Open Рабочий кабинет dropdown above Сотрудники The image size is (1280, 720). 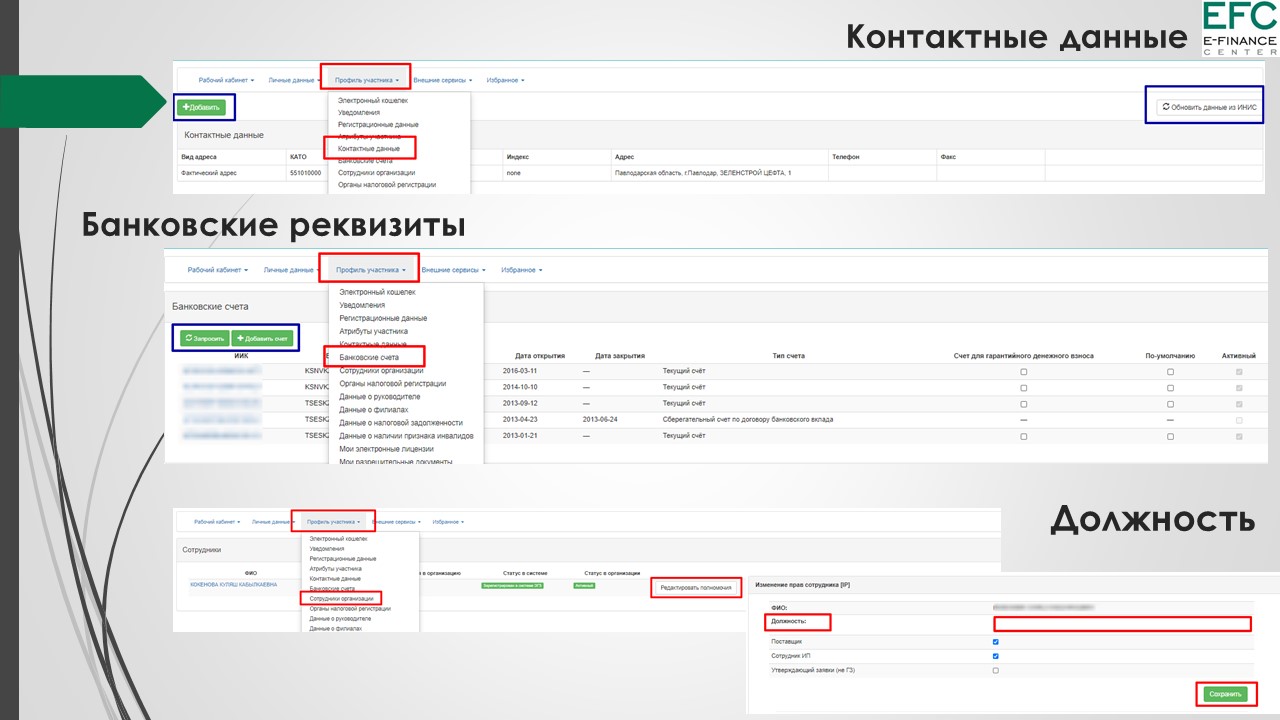point(218,522)
